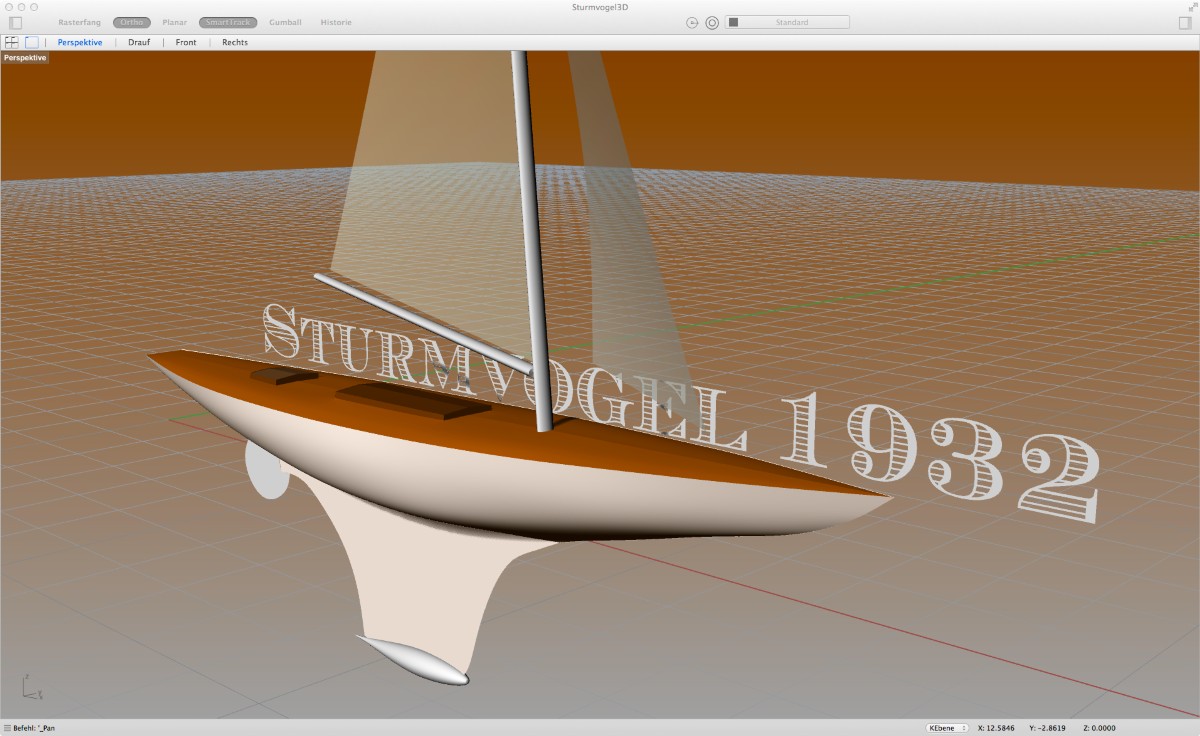This screenshot has width=1200, height=736.
Task: Toggle Planar mode
Action: tap(175, 22)
